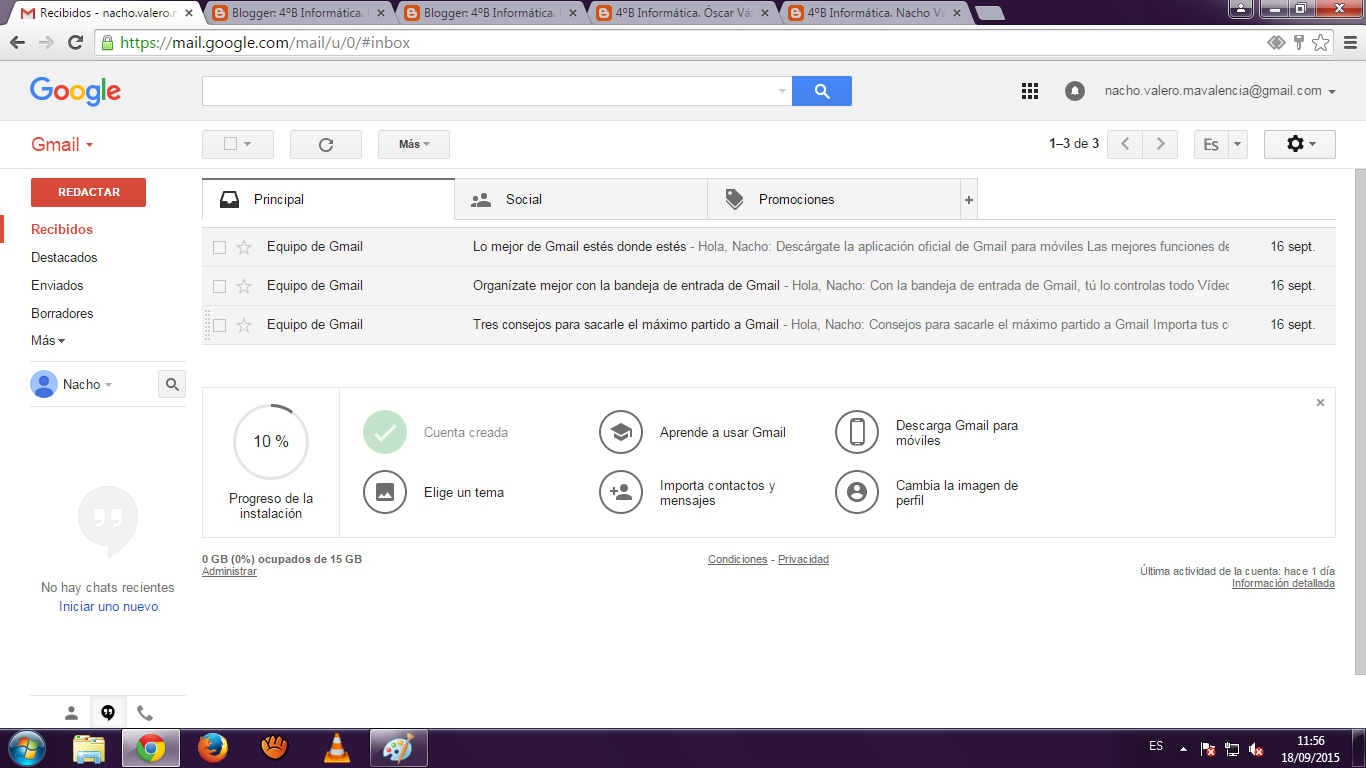
Task: Click the chat search magnifier button
Action: coord(172,384)
